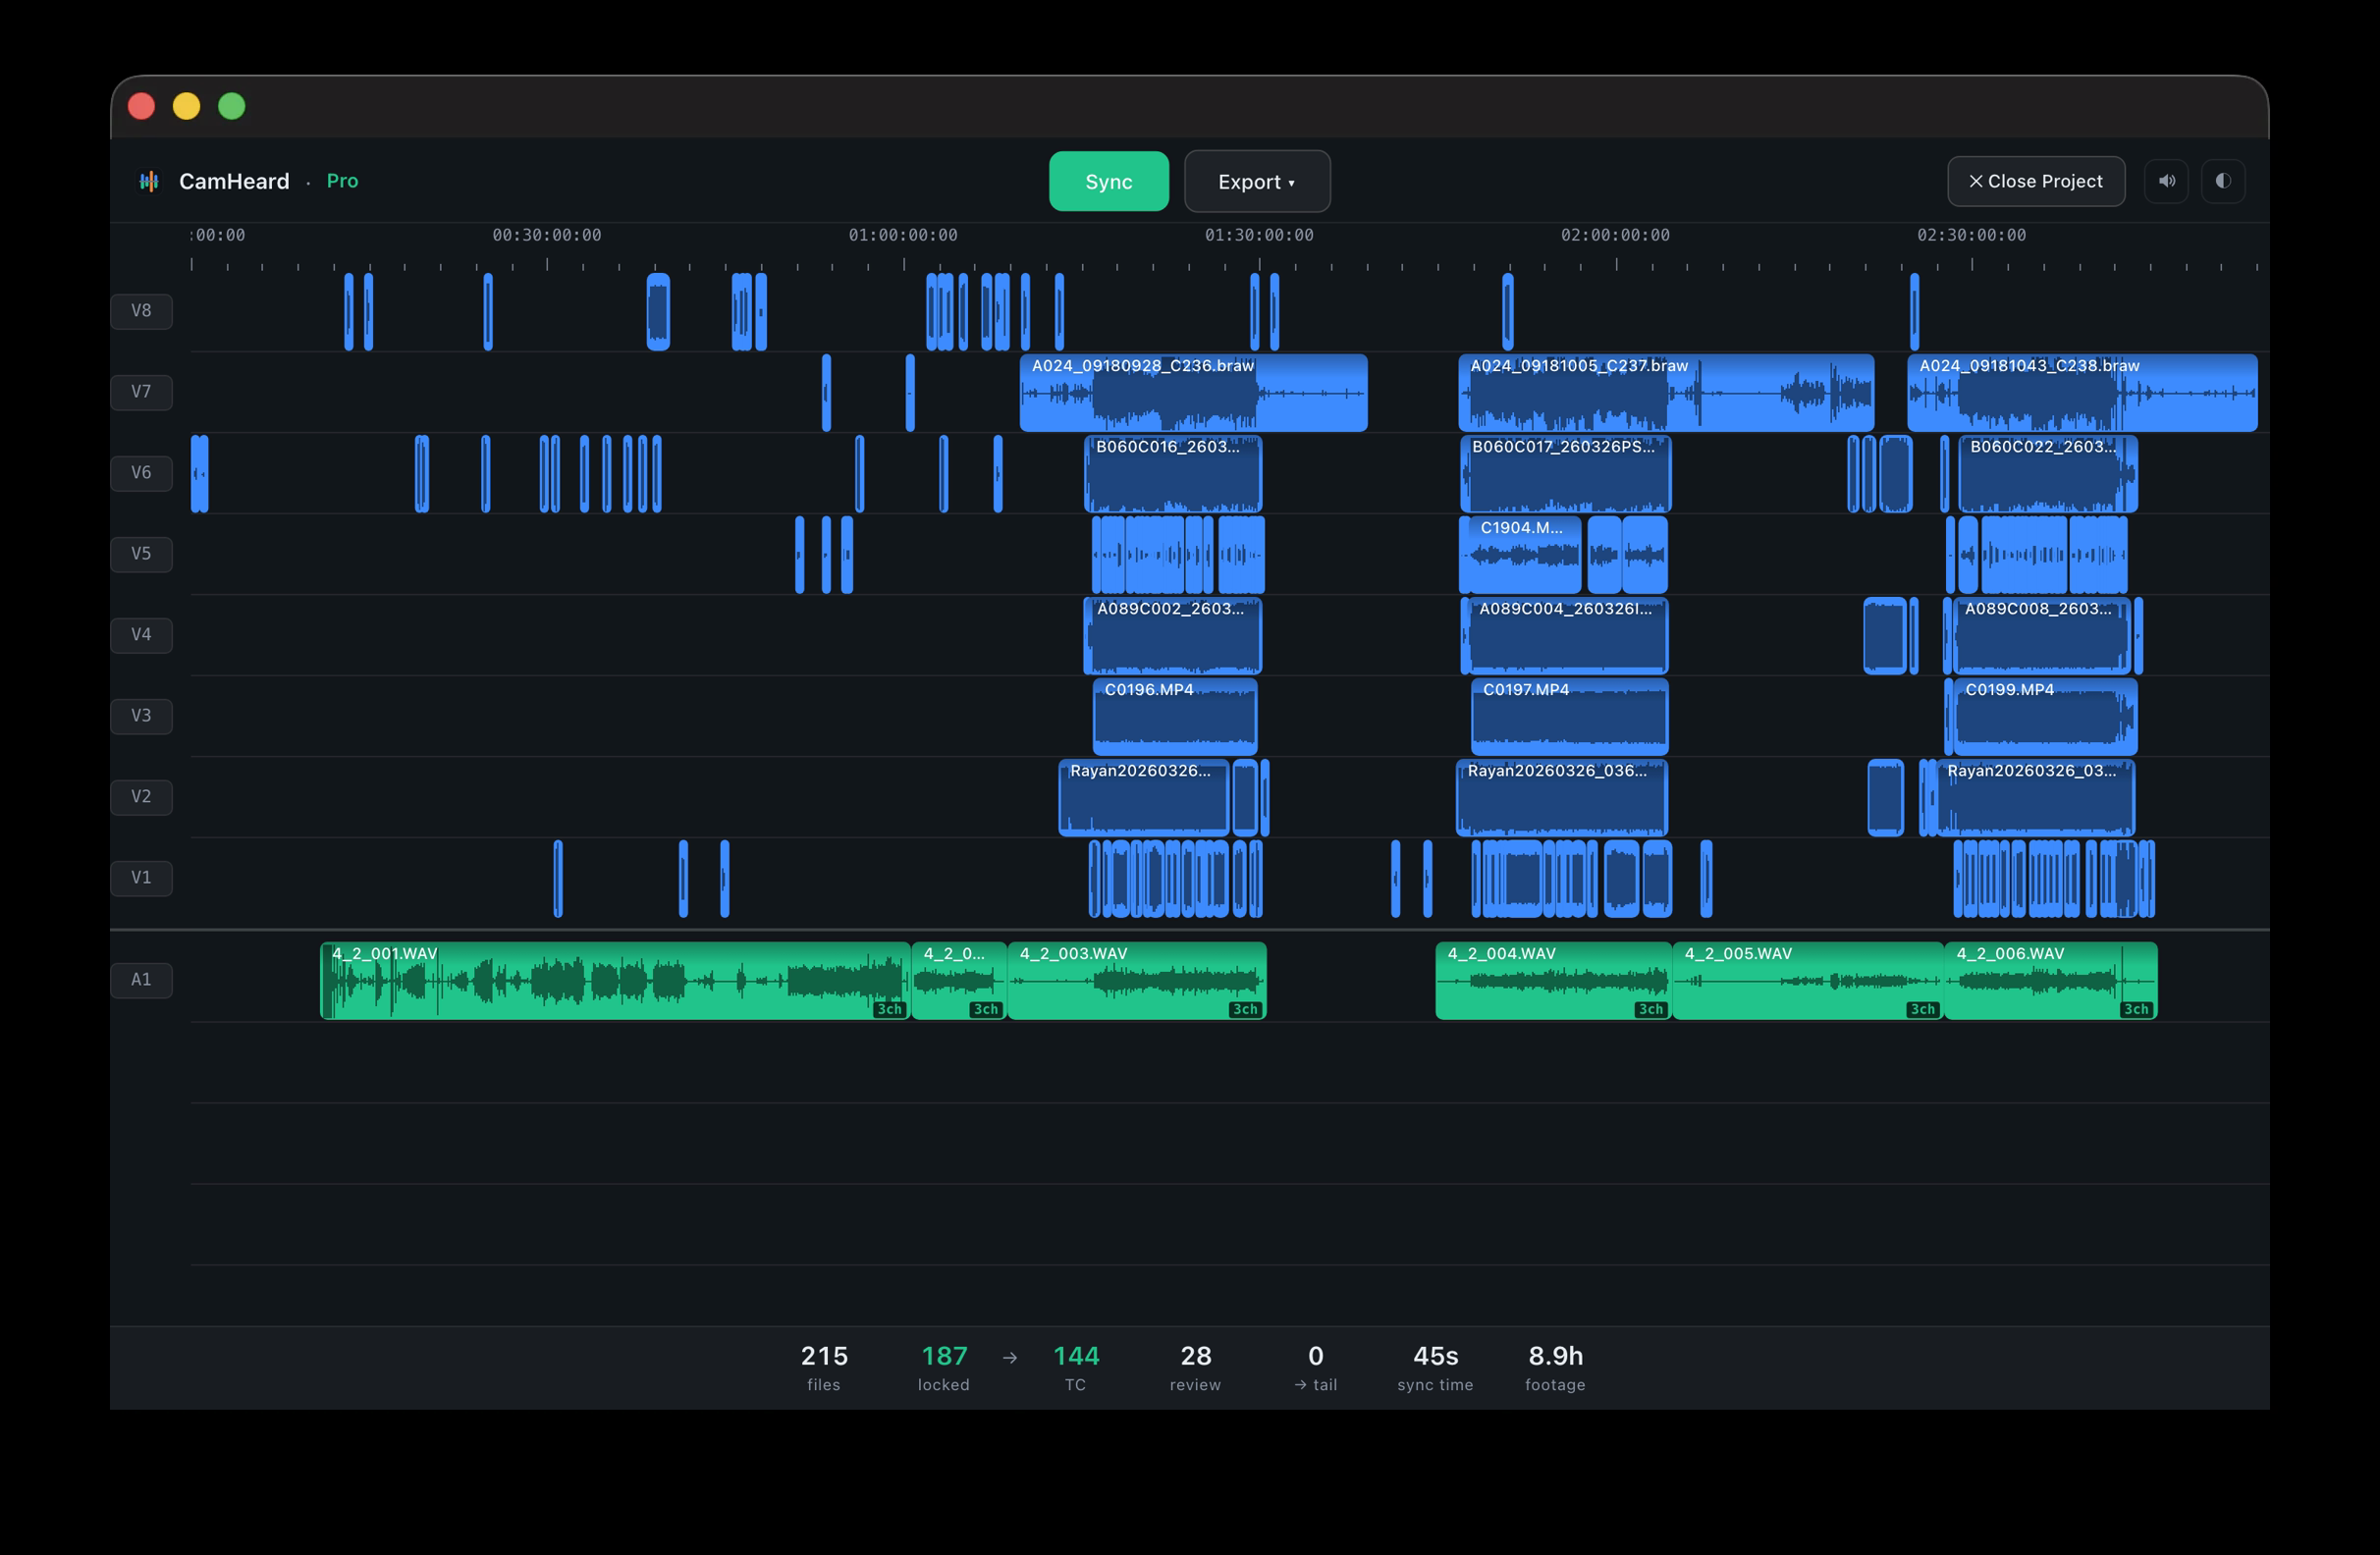This screenshot has height=1555, width=2380.
Task: Click 3ch badge on 4_2_004.WAV
Action: 1651,1009
